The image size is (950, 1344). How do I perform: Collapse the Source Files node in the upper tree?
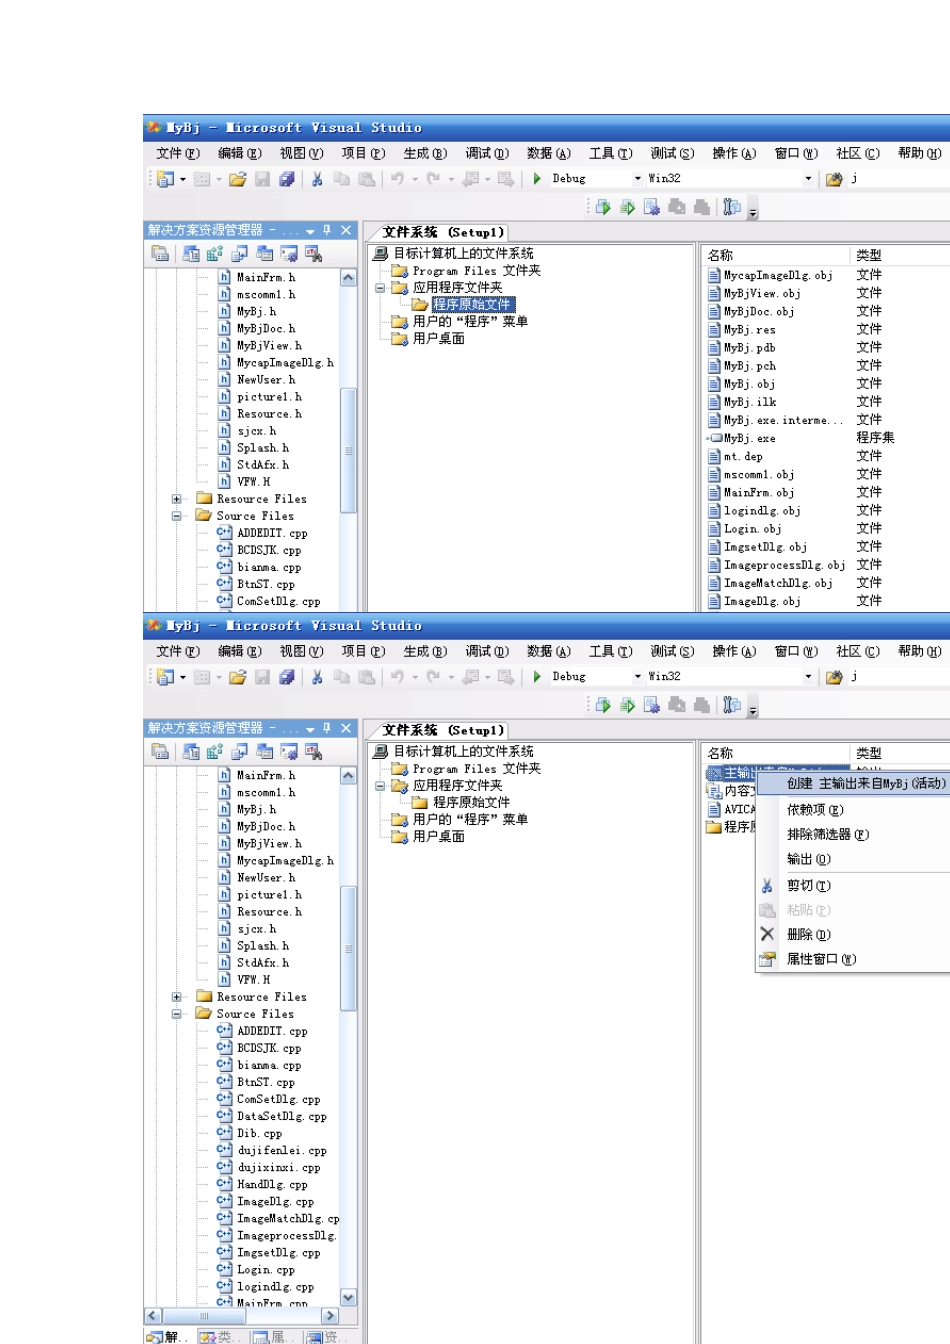(177, 516)
